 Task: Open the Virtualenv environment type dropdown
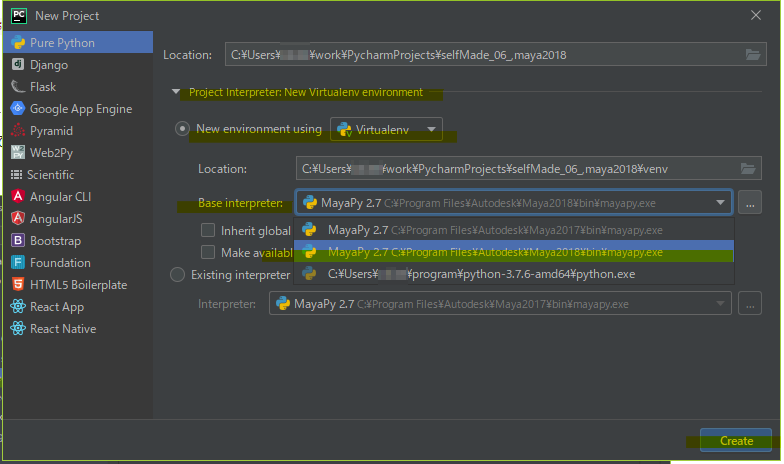(387, 129)
